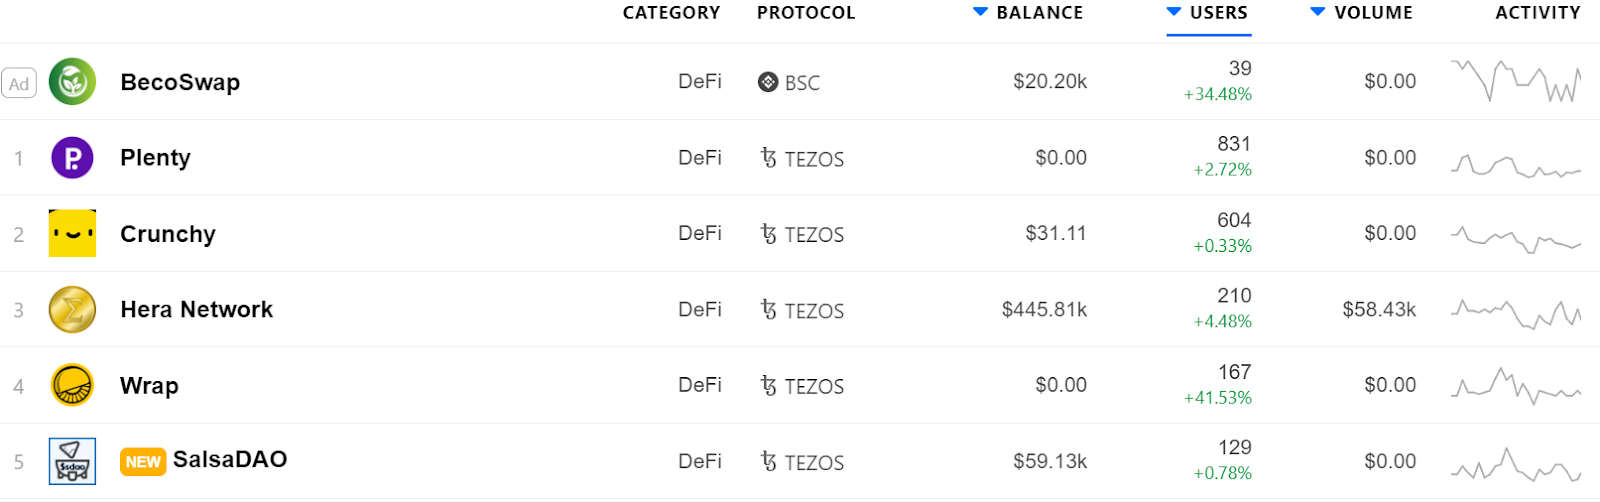Click the yellow Crunchy smiley icon

(72, 234)
